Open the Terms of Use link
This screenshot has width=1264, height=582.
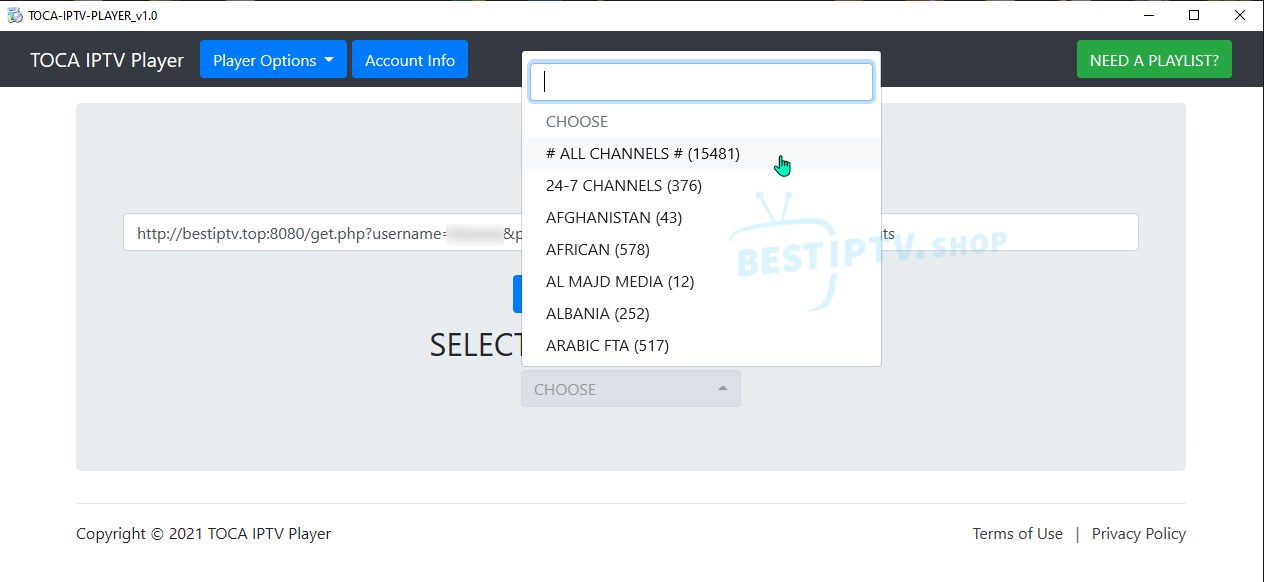pyautogui.click(x=1017, y=534)
